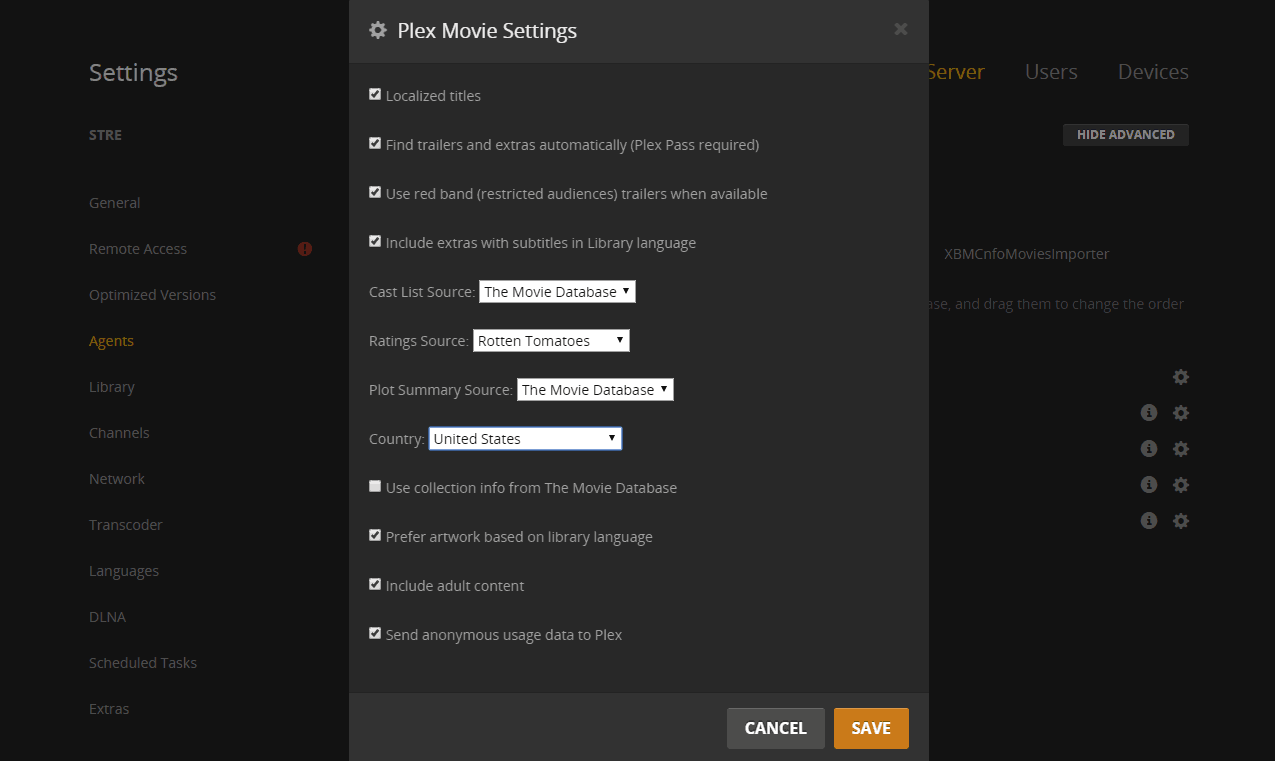This screenshot has height=761, width=1275.
Task: Click the Settings page heading
Action: coord(133,73)
